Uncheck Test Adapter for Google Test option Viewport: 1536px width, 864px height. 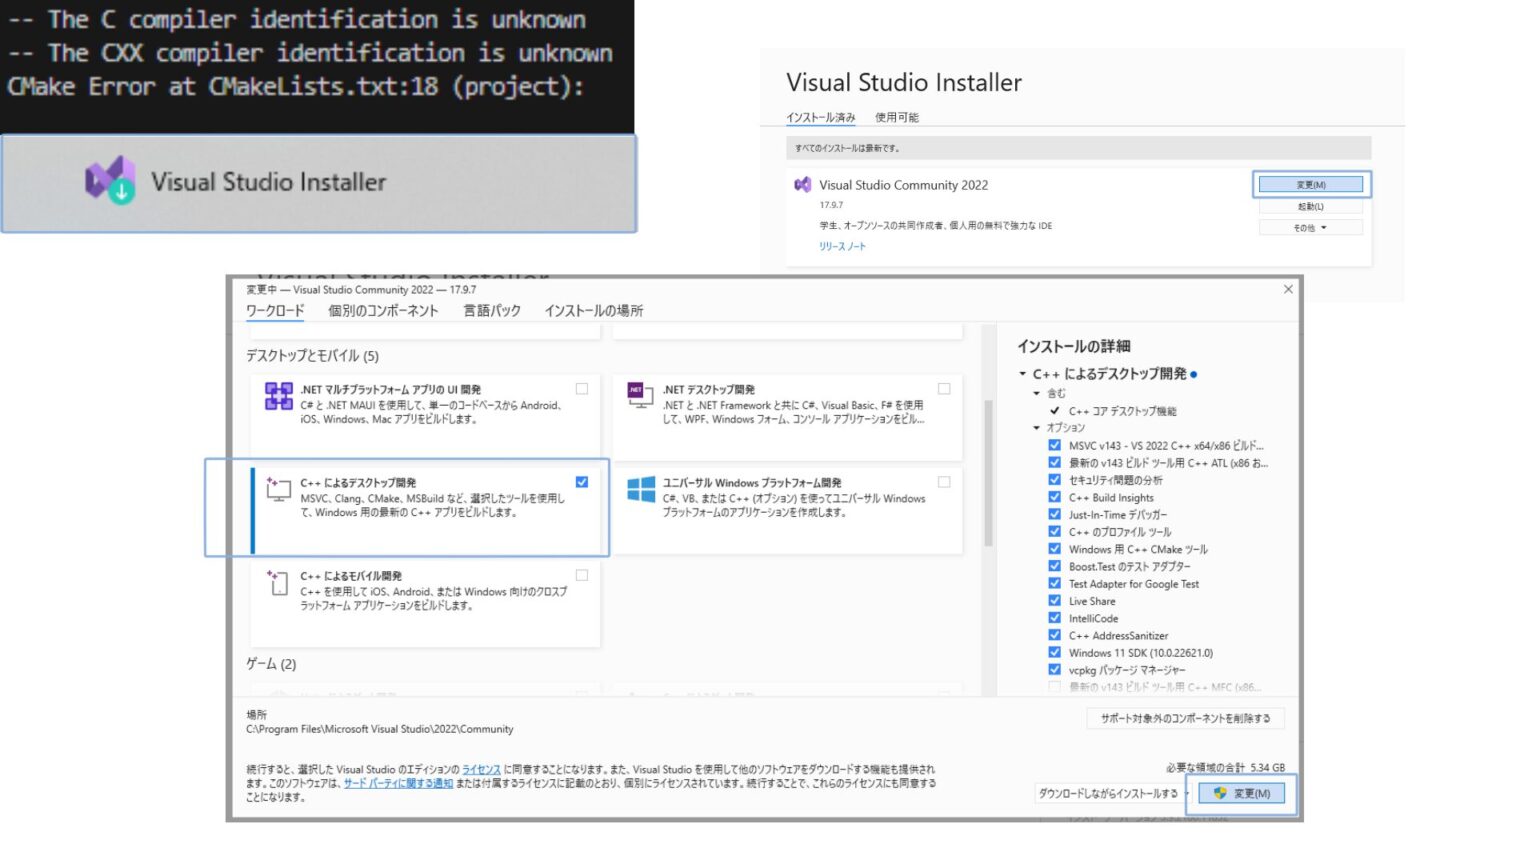point(1054,583)
